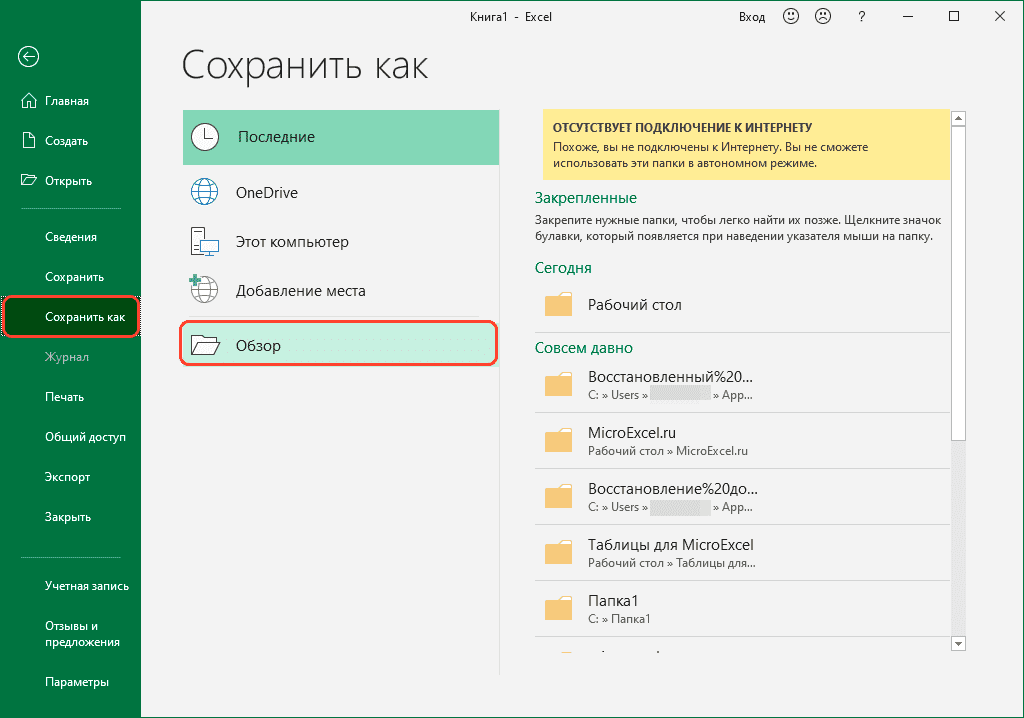This screenshot has height=718, width=1024.
Task: Select the Последние (Recent) clock icon
Action: click(x=205, y=137)
